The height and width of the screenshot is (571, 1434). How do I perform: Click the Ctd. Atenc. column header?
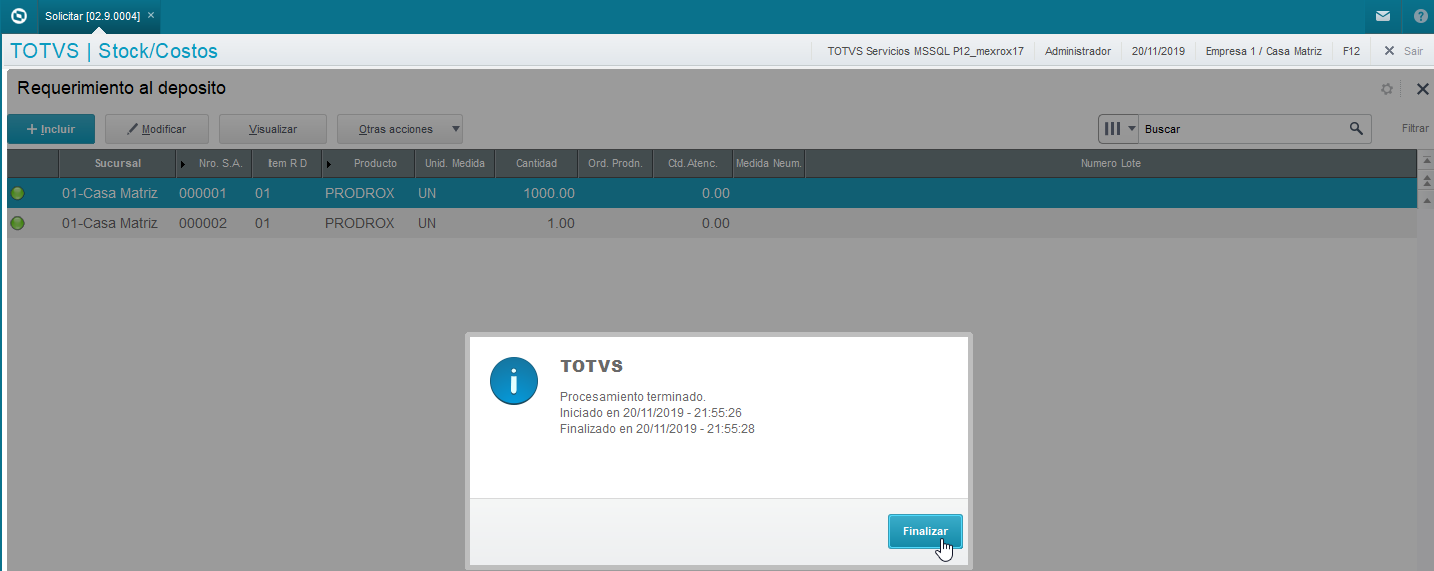(692, 163)
